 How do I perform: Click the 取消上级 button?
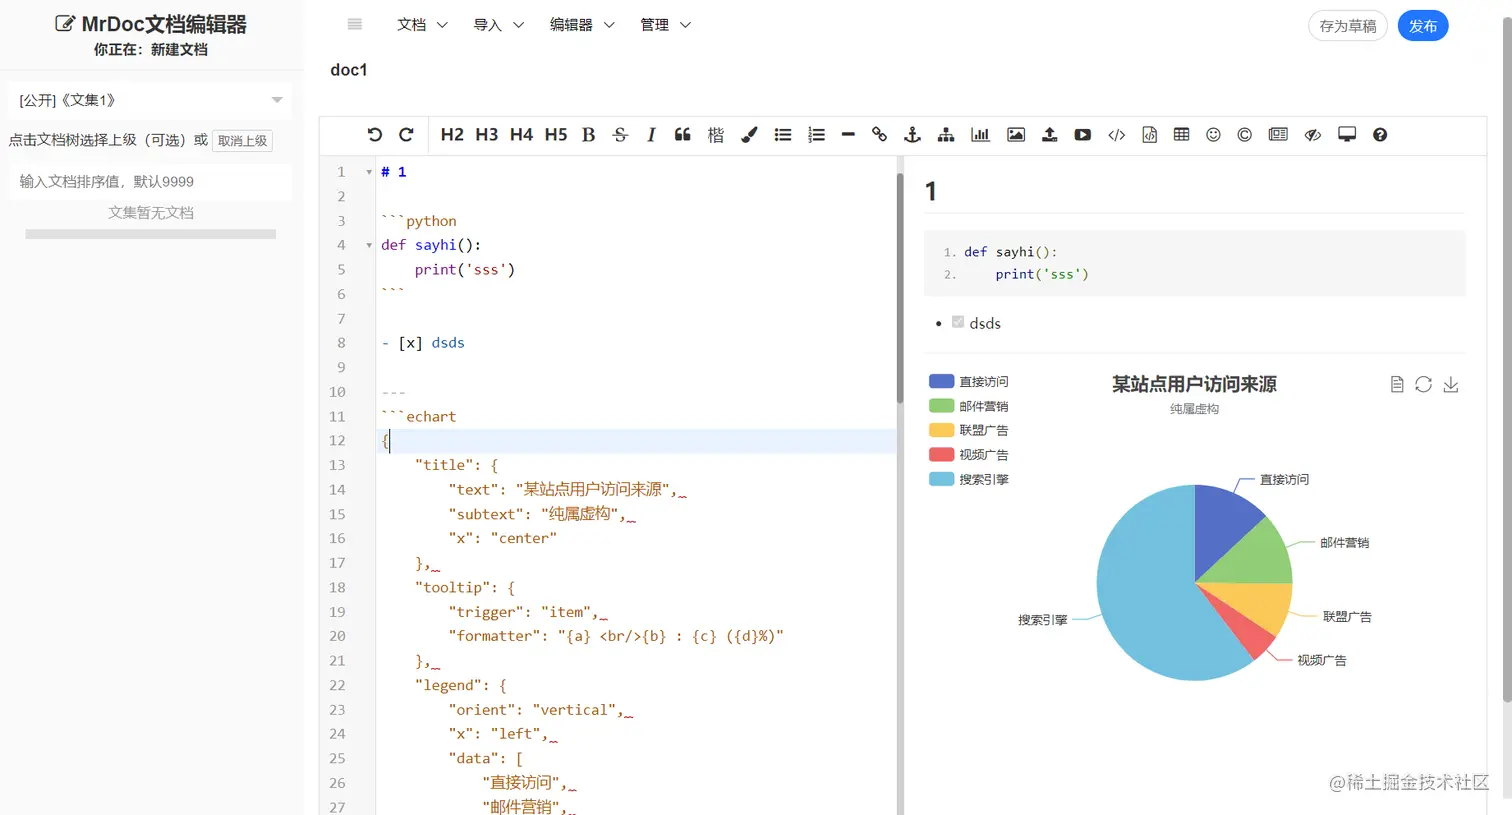pos(243,141)
